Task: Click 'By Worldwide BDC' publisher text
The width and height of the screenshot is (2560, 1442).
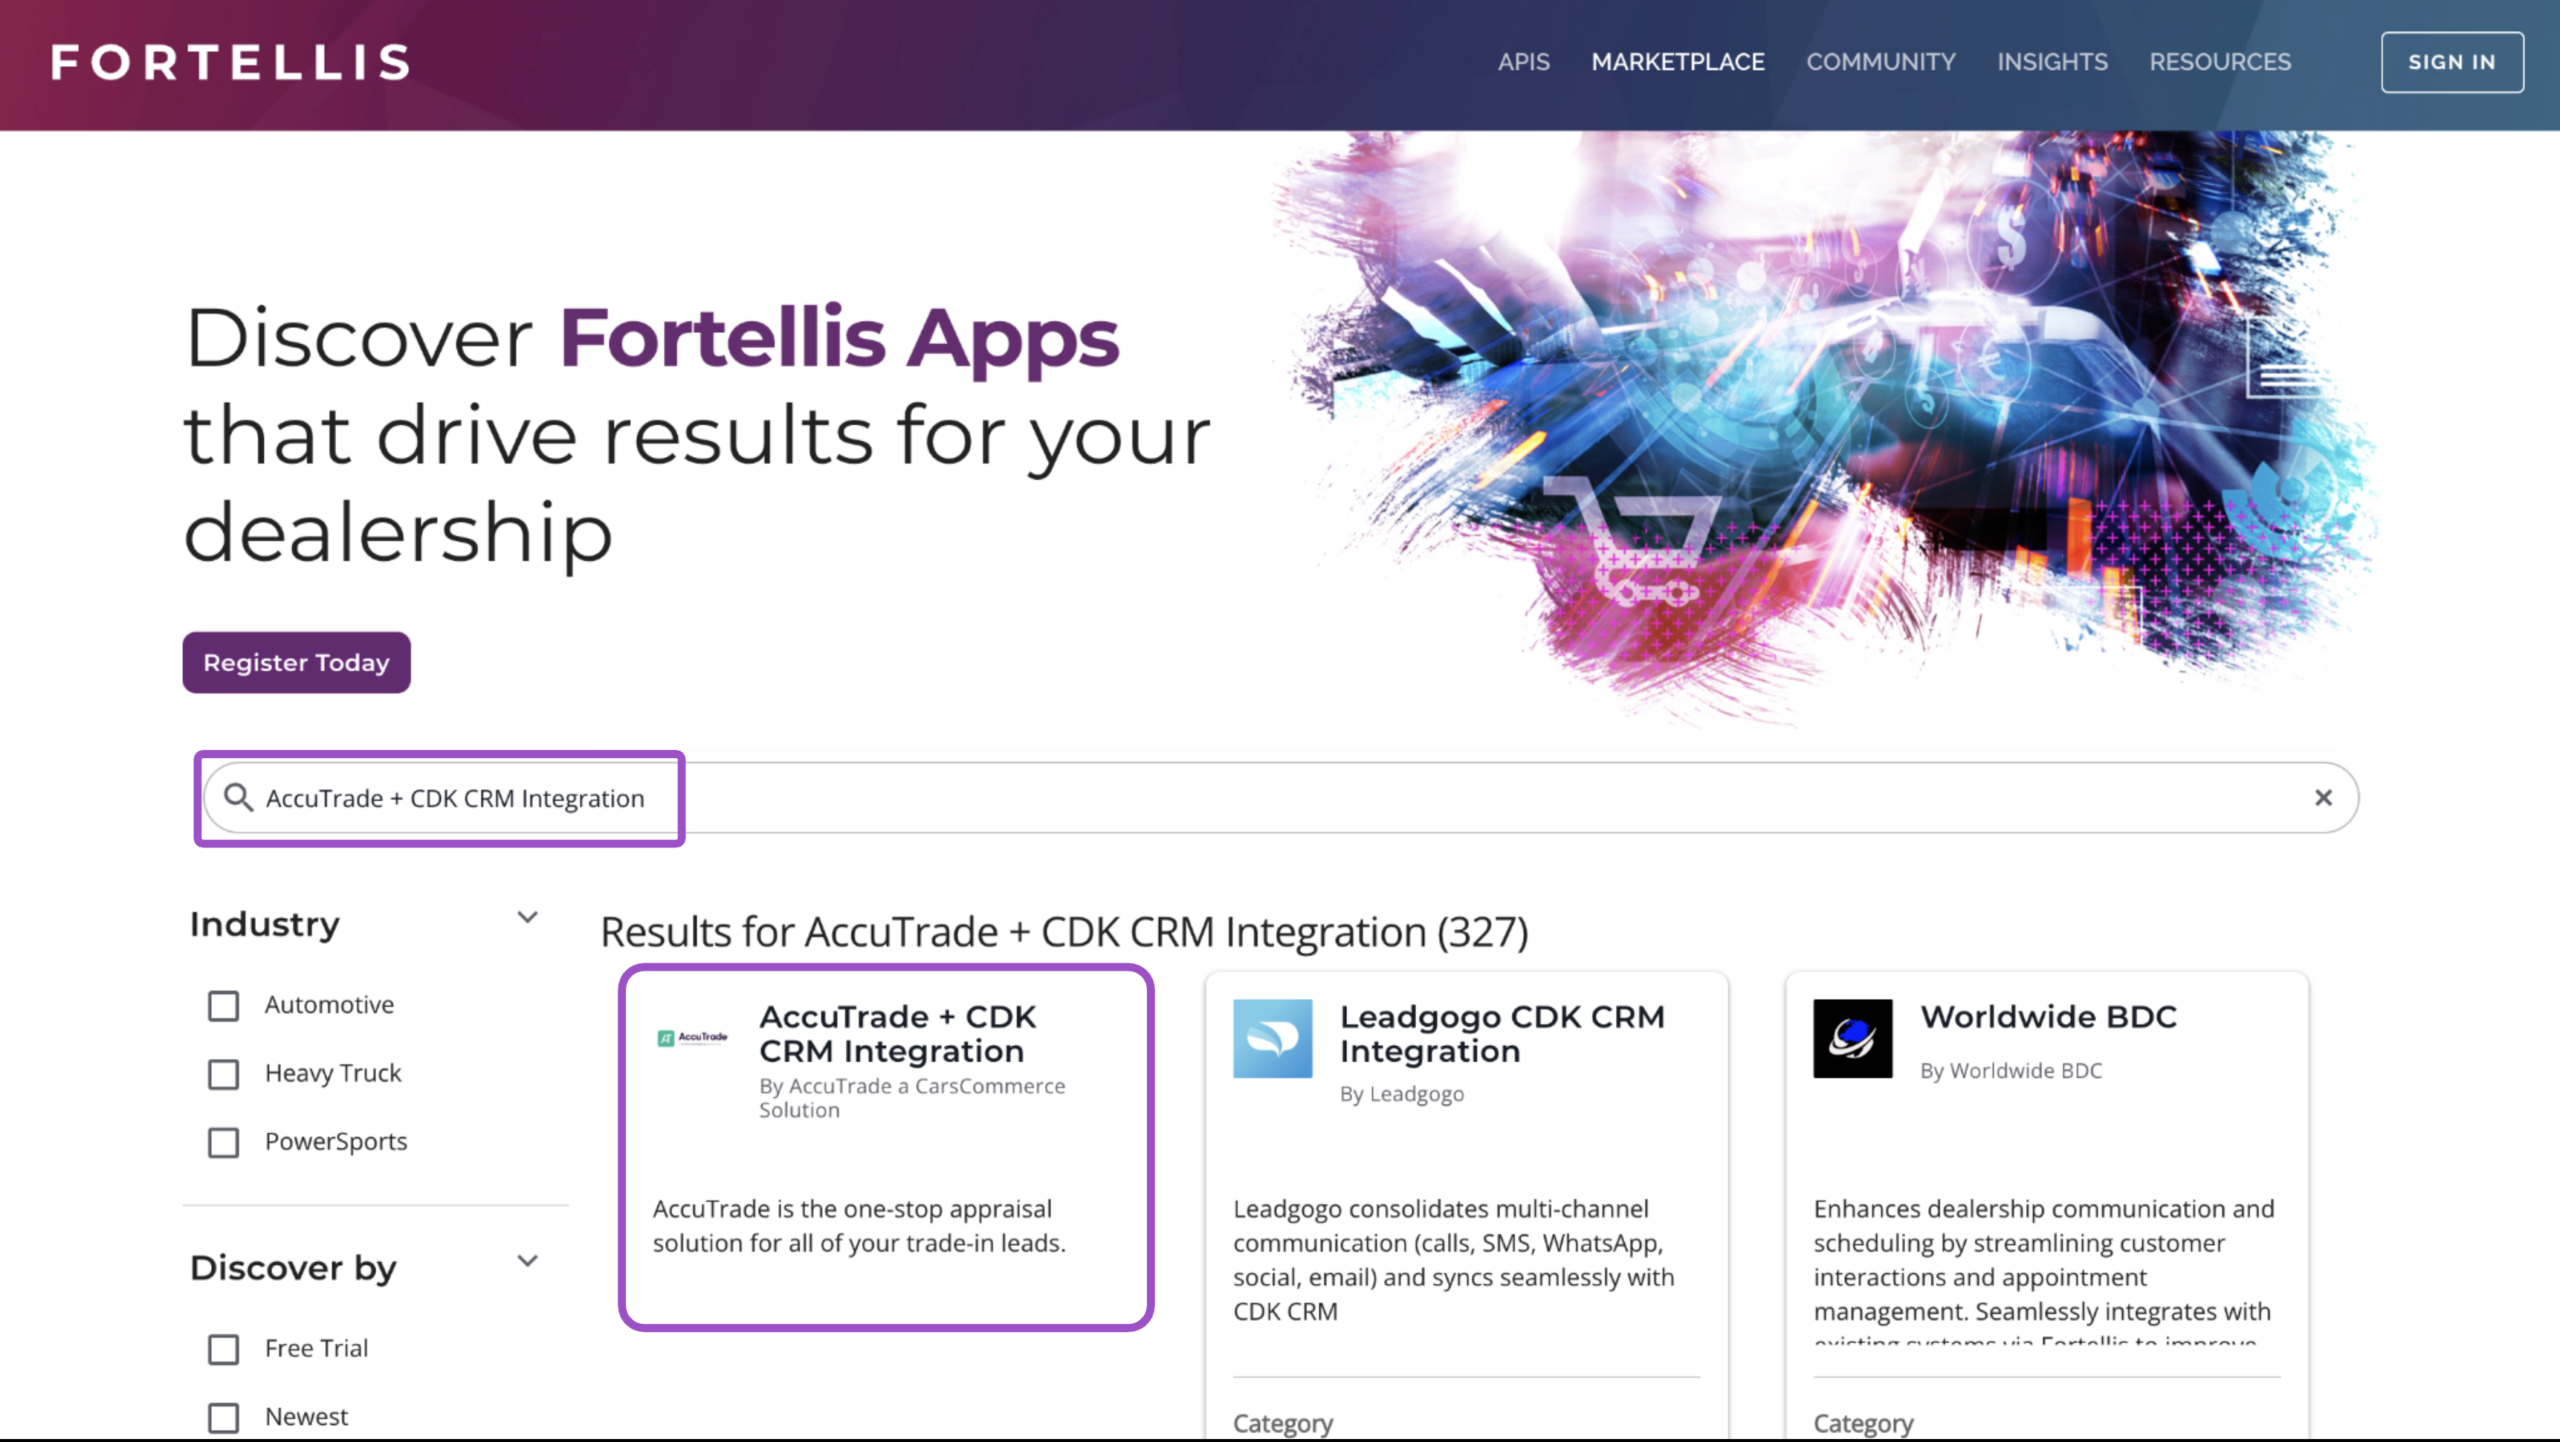Action: (x=2011, y=1071)
